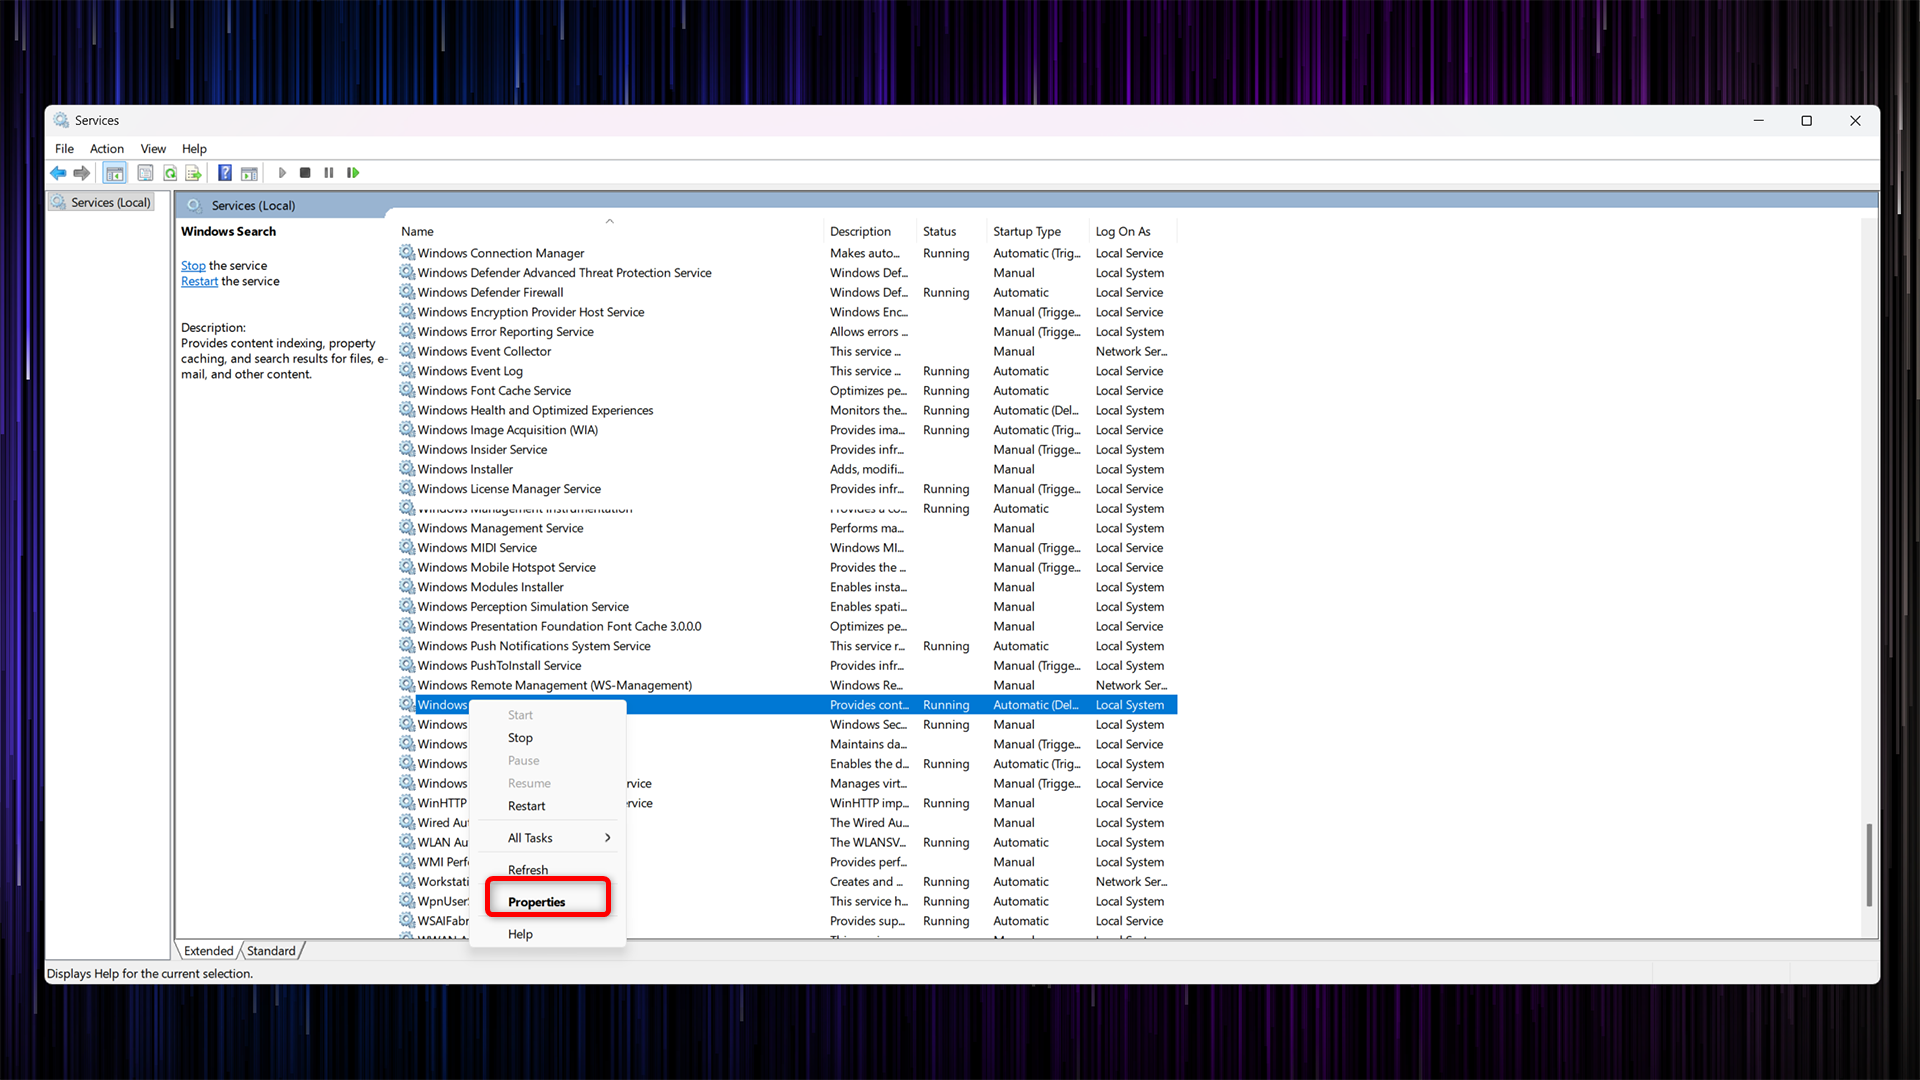This screenshot has width=1920, height=1080.
Task: Sort by the Description column header
Action: click(x=871, y=231)
